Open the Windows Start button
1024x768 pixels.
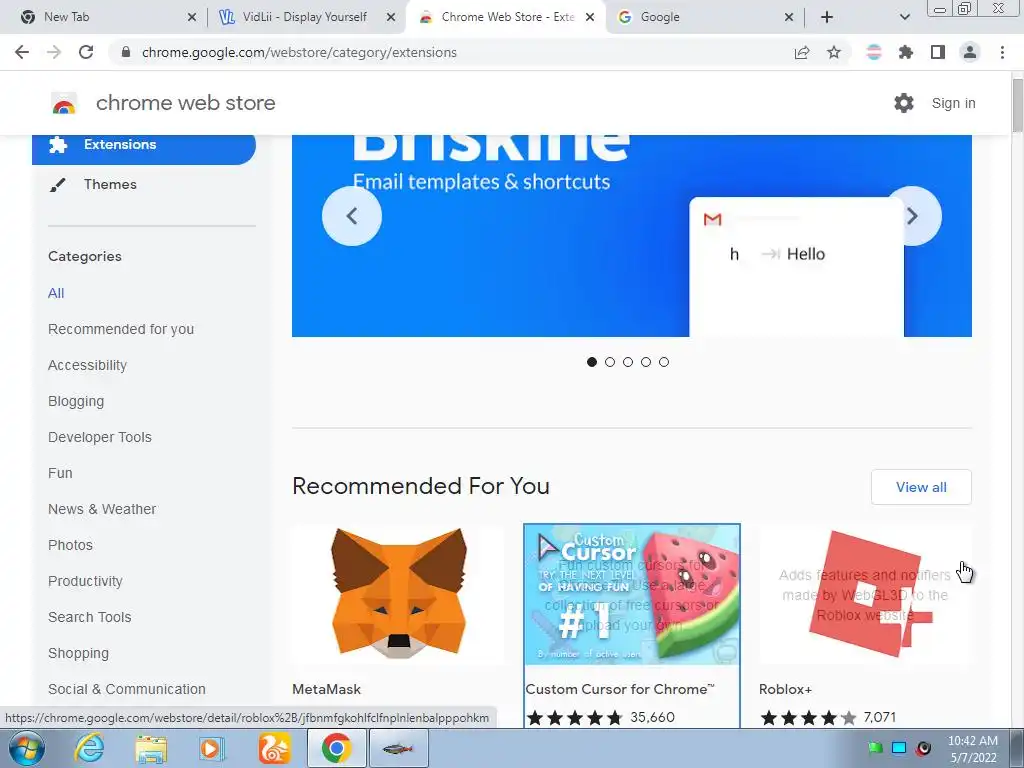coord(27,748)
